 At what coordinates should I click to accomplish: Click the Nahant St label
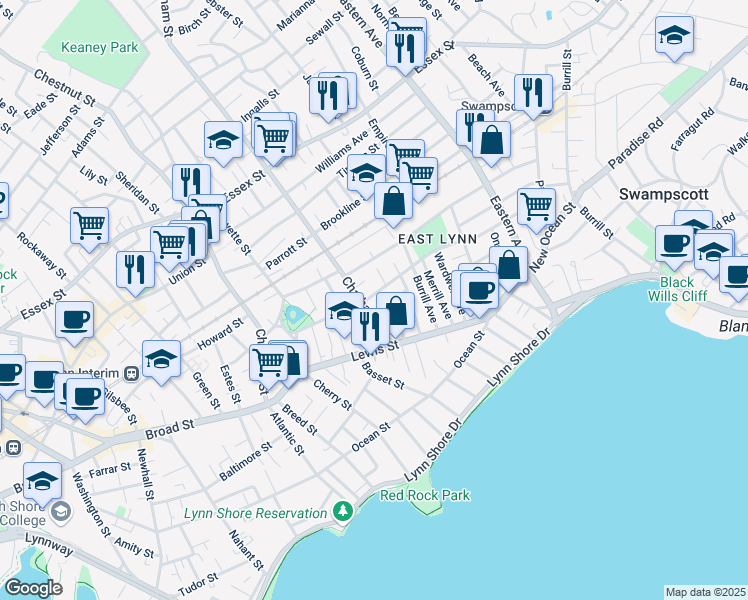pos(246,550)
